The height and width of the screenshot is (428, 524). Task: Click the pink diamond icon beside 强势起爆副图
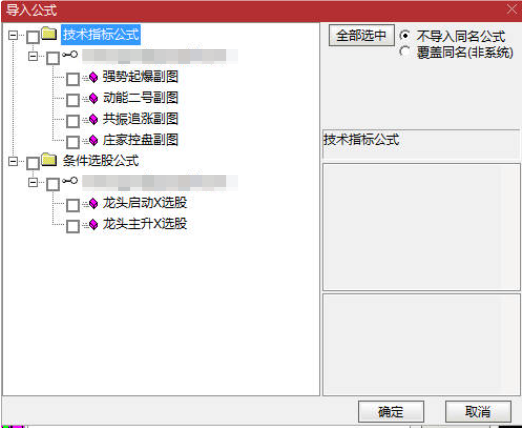coord(93,78)
